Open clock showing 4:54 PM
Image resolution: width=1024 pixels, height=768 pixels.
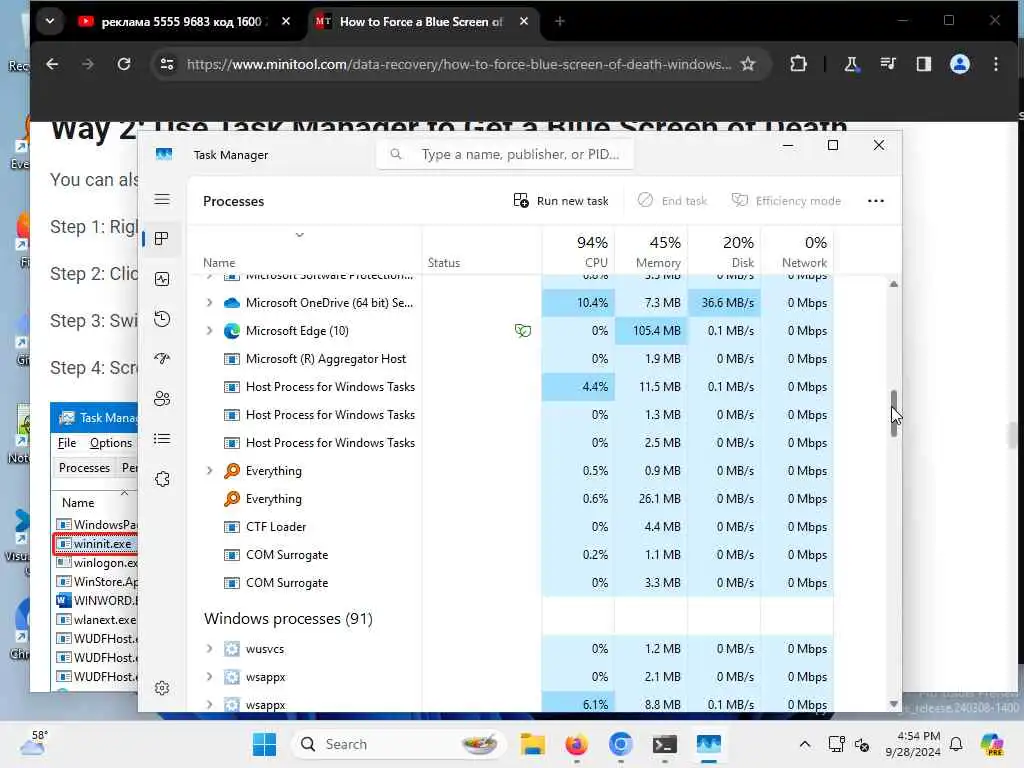(913, 744)
